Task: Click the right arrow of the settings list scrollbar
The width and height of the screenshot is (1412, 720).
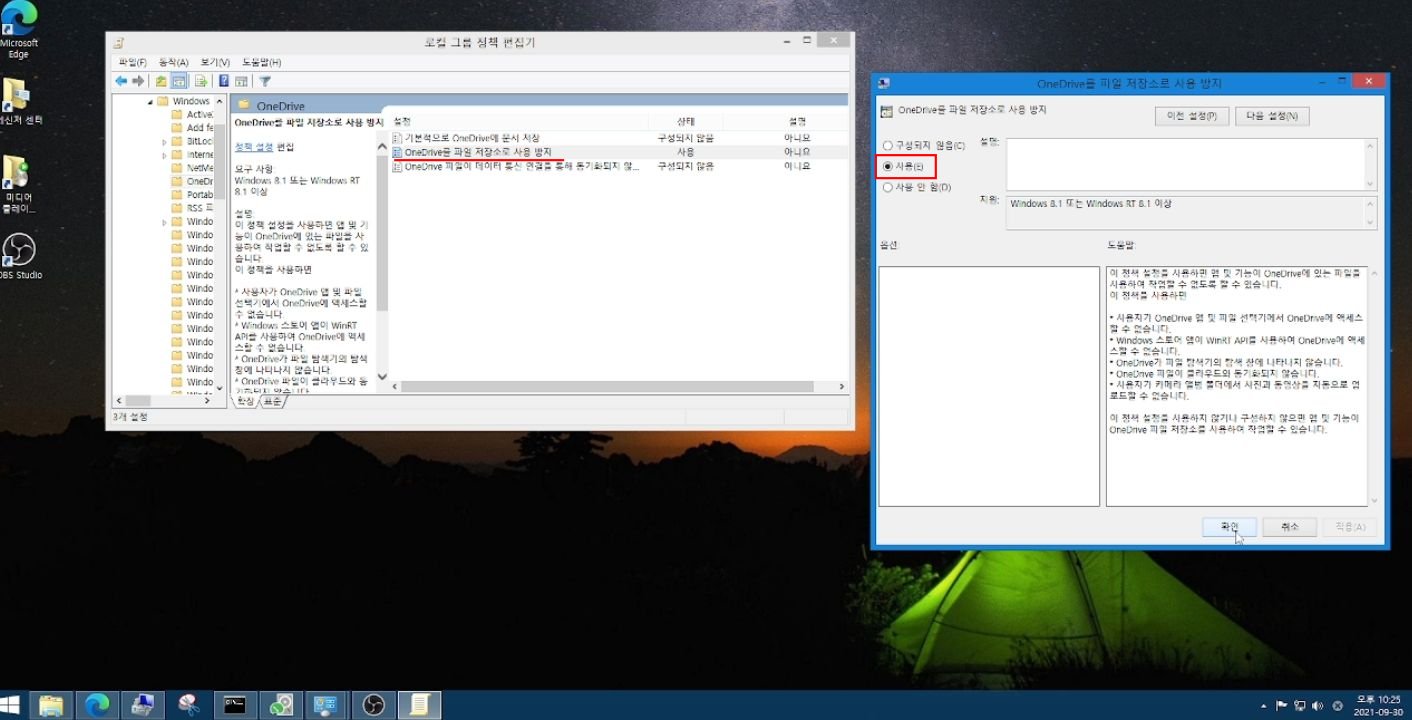Action: (x=842, y=386)
